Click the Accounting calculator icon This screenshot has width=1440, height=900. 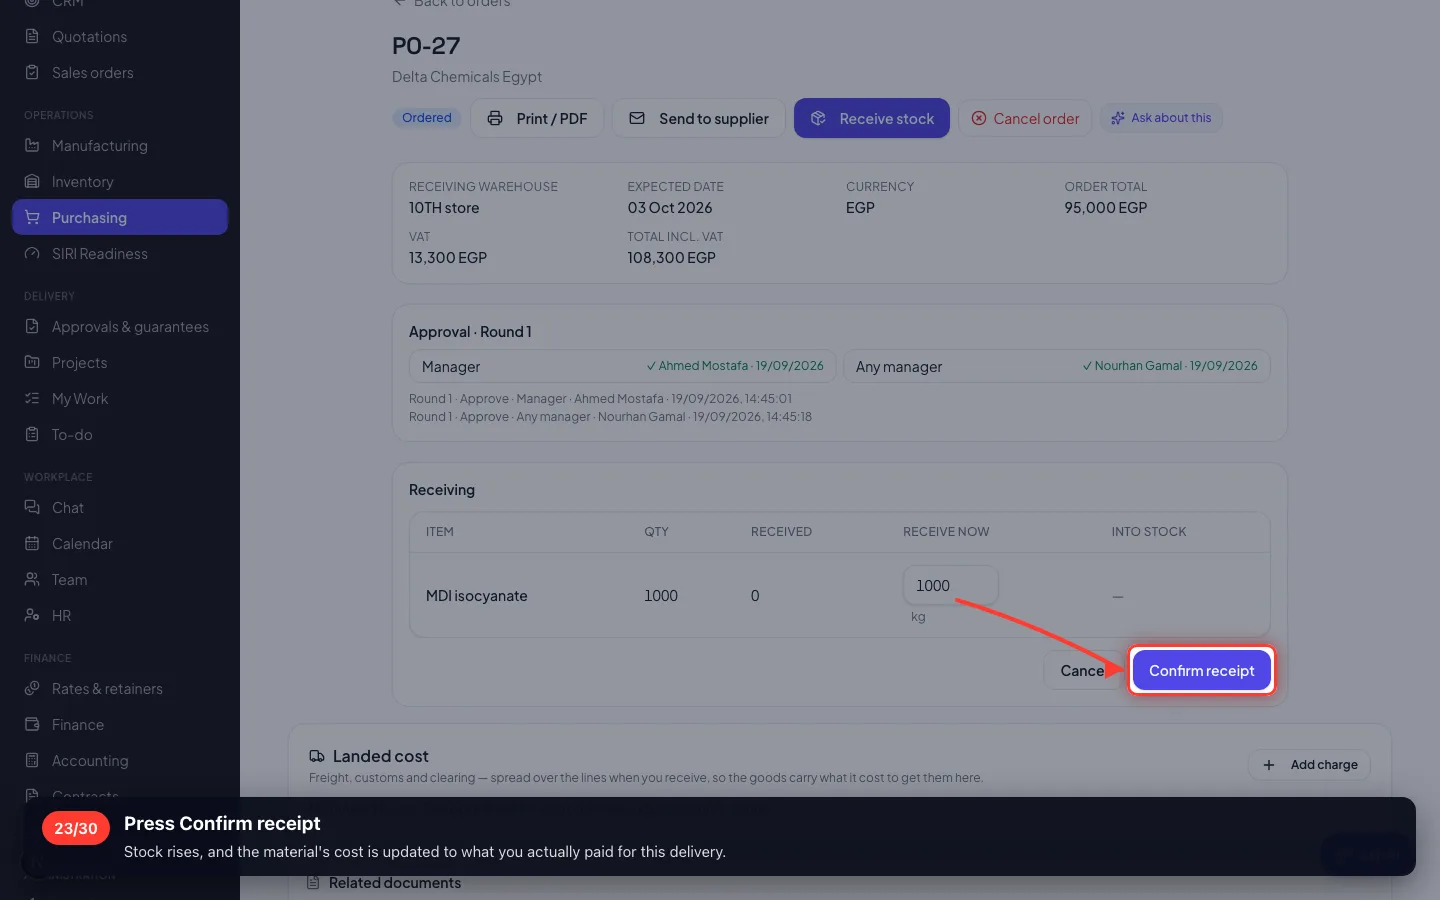click(32, 761)
